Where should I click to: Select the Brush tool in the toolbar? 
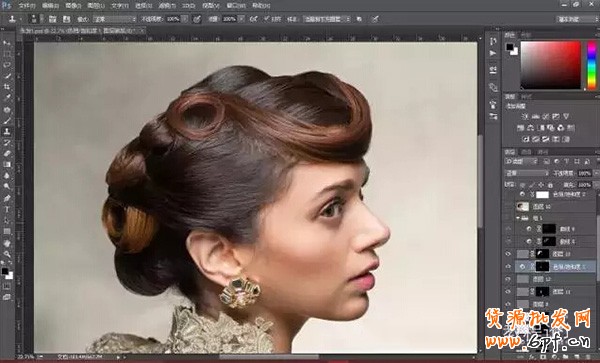(x=7, y=120)
